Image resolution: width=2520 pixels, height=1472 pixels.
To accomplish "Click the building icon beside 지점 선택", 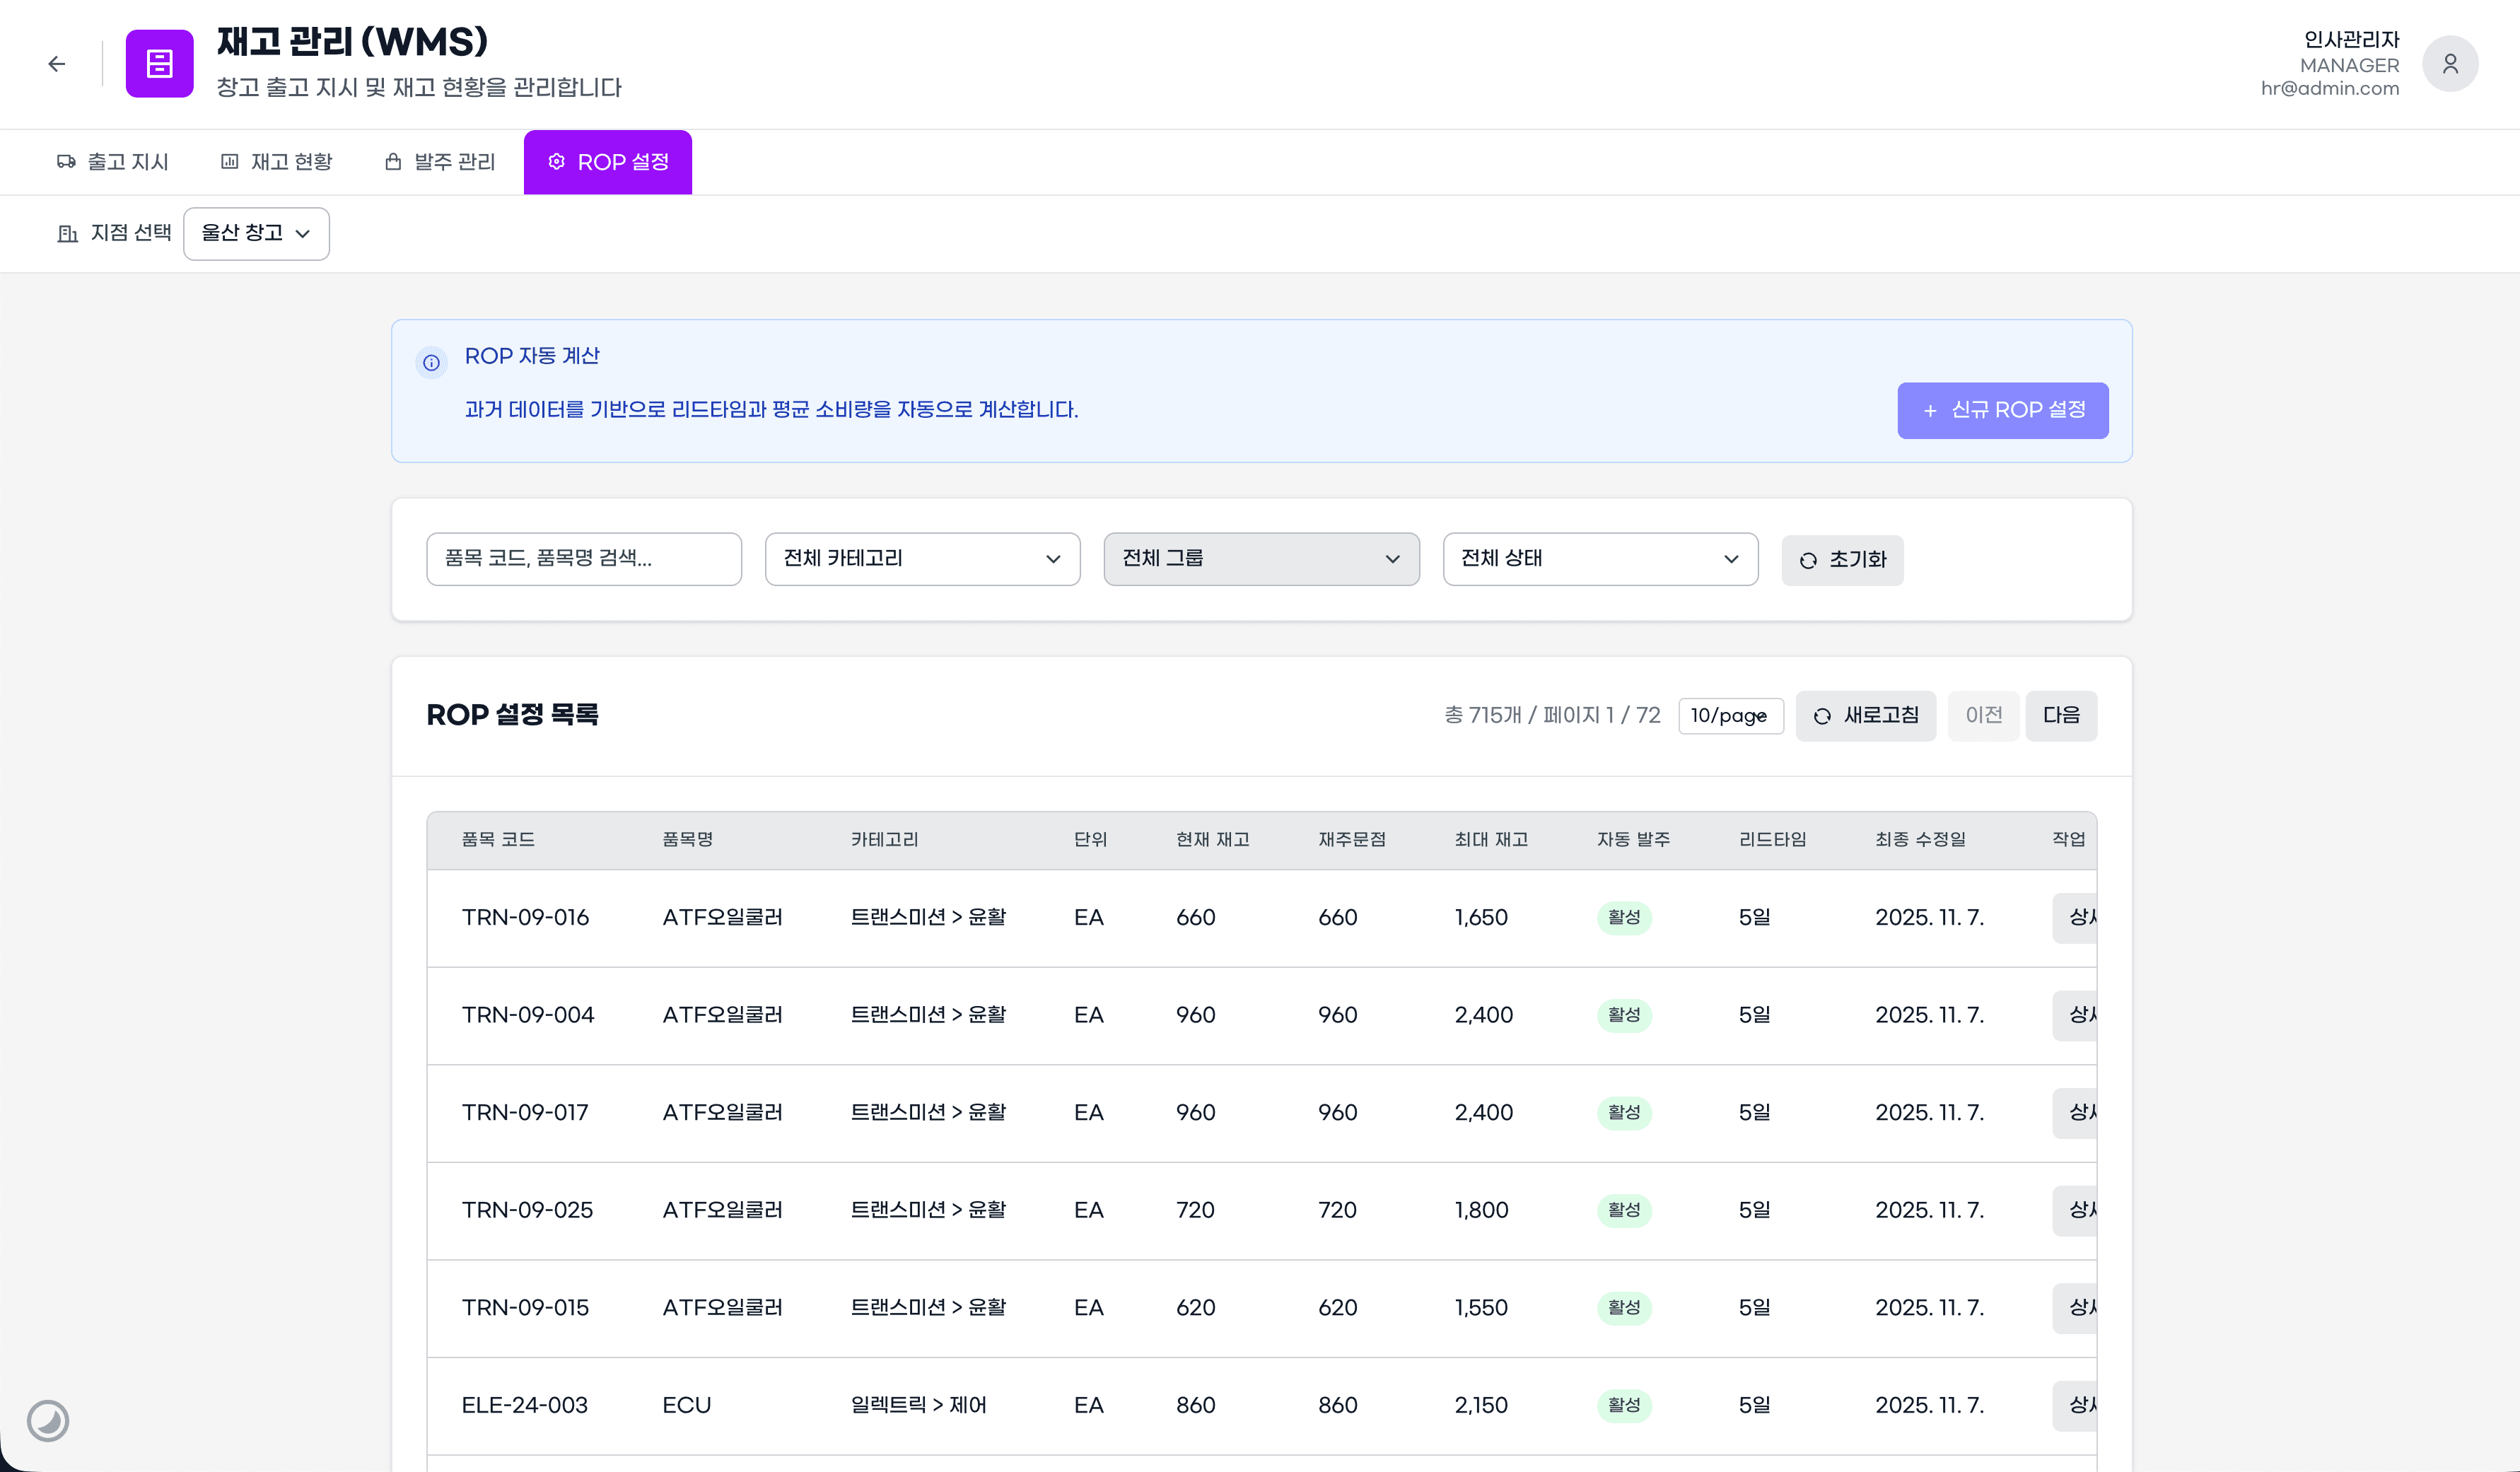I will tap(67, 234).
